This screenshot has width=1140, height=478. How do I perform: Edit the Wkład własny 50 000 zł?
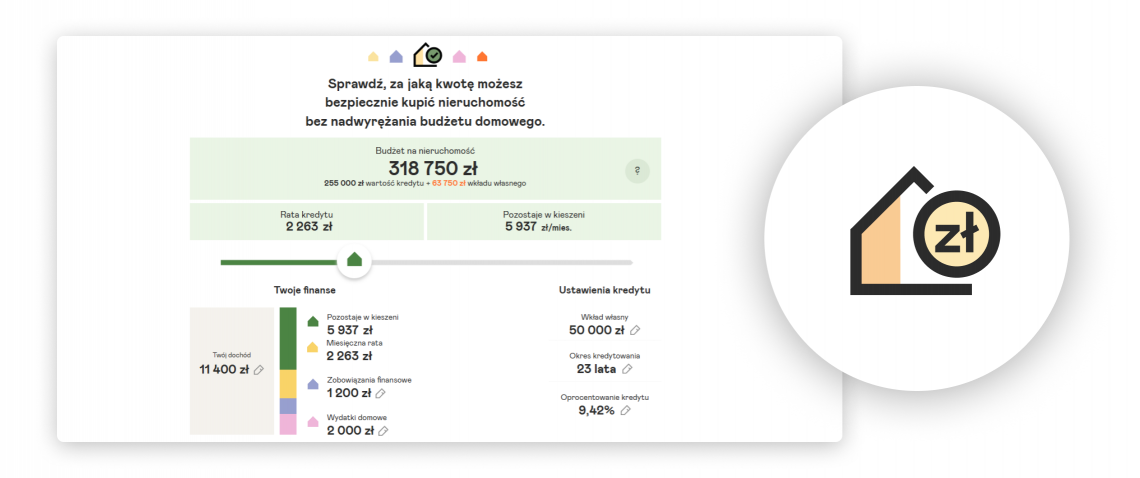click(x=635, y=330)
